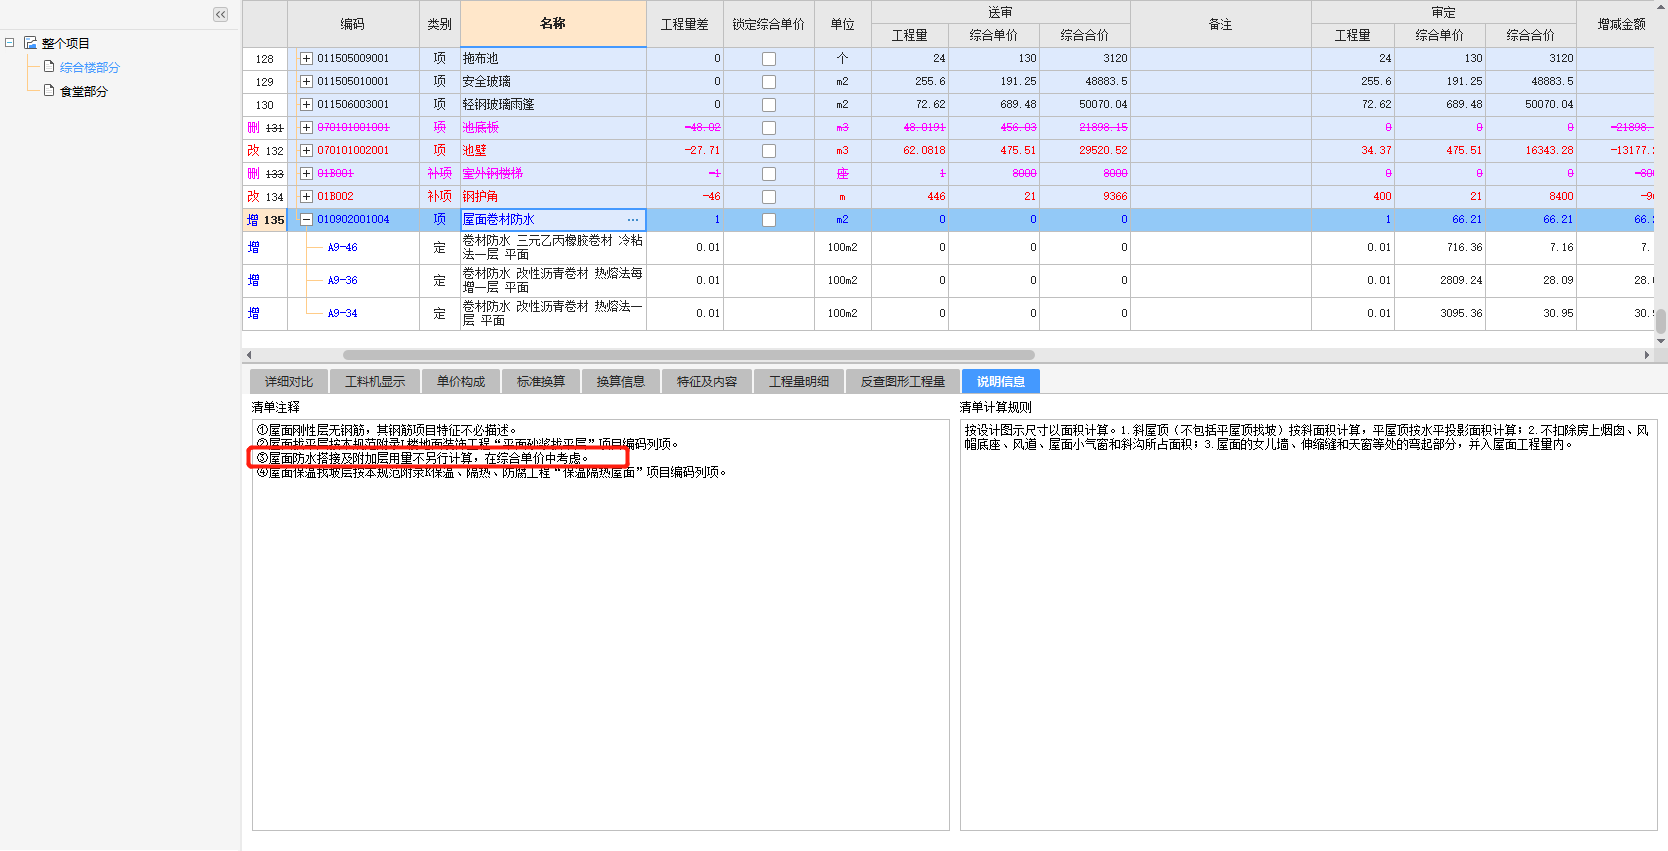Open the 单价构成 tab

click(461, 381)
